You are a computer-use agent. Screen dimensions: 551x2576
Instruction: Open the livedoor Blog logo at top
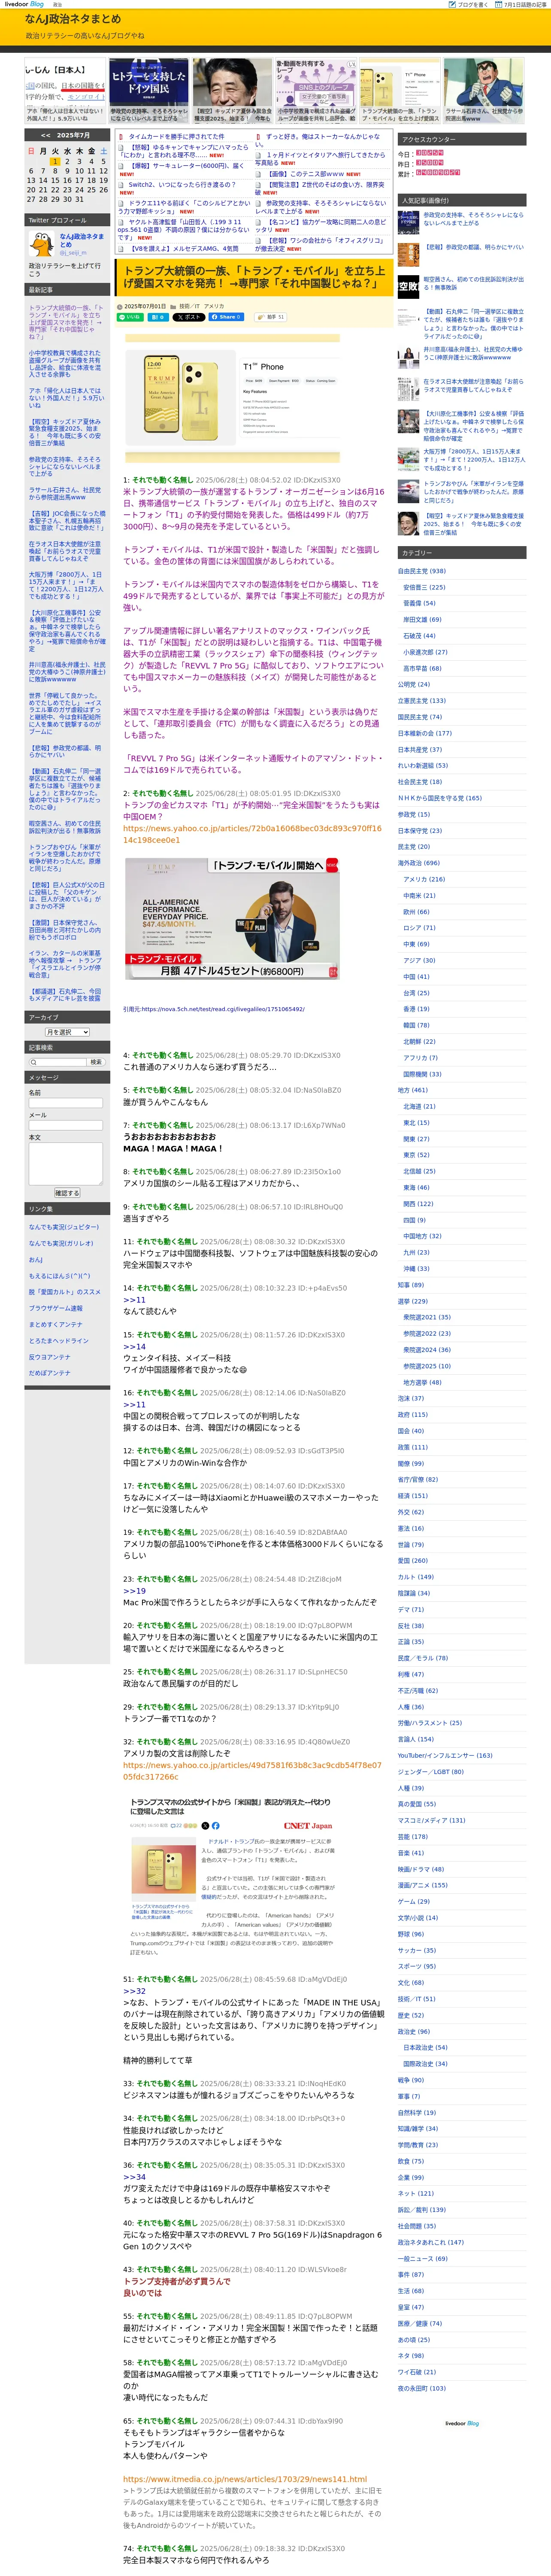[x=24, y=4]
